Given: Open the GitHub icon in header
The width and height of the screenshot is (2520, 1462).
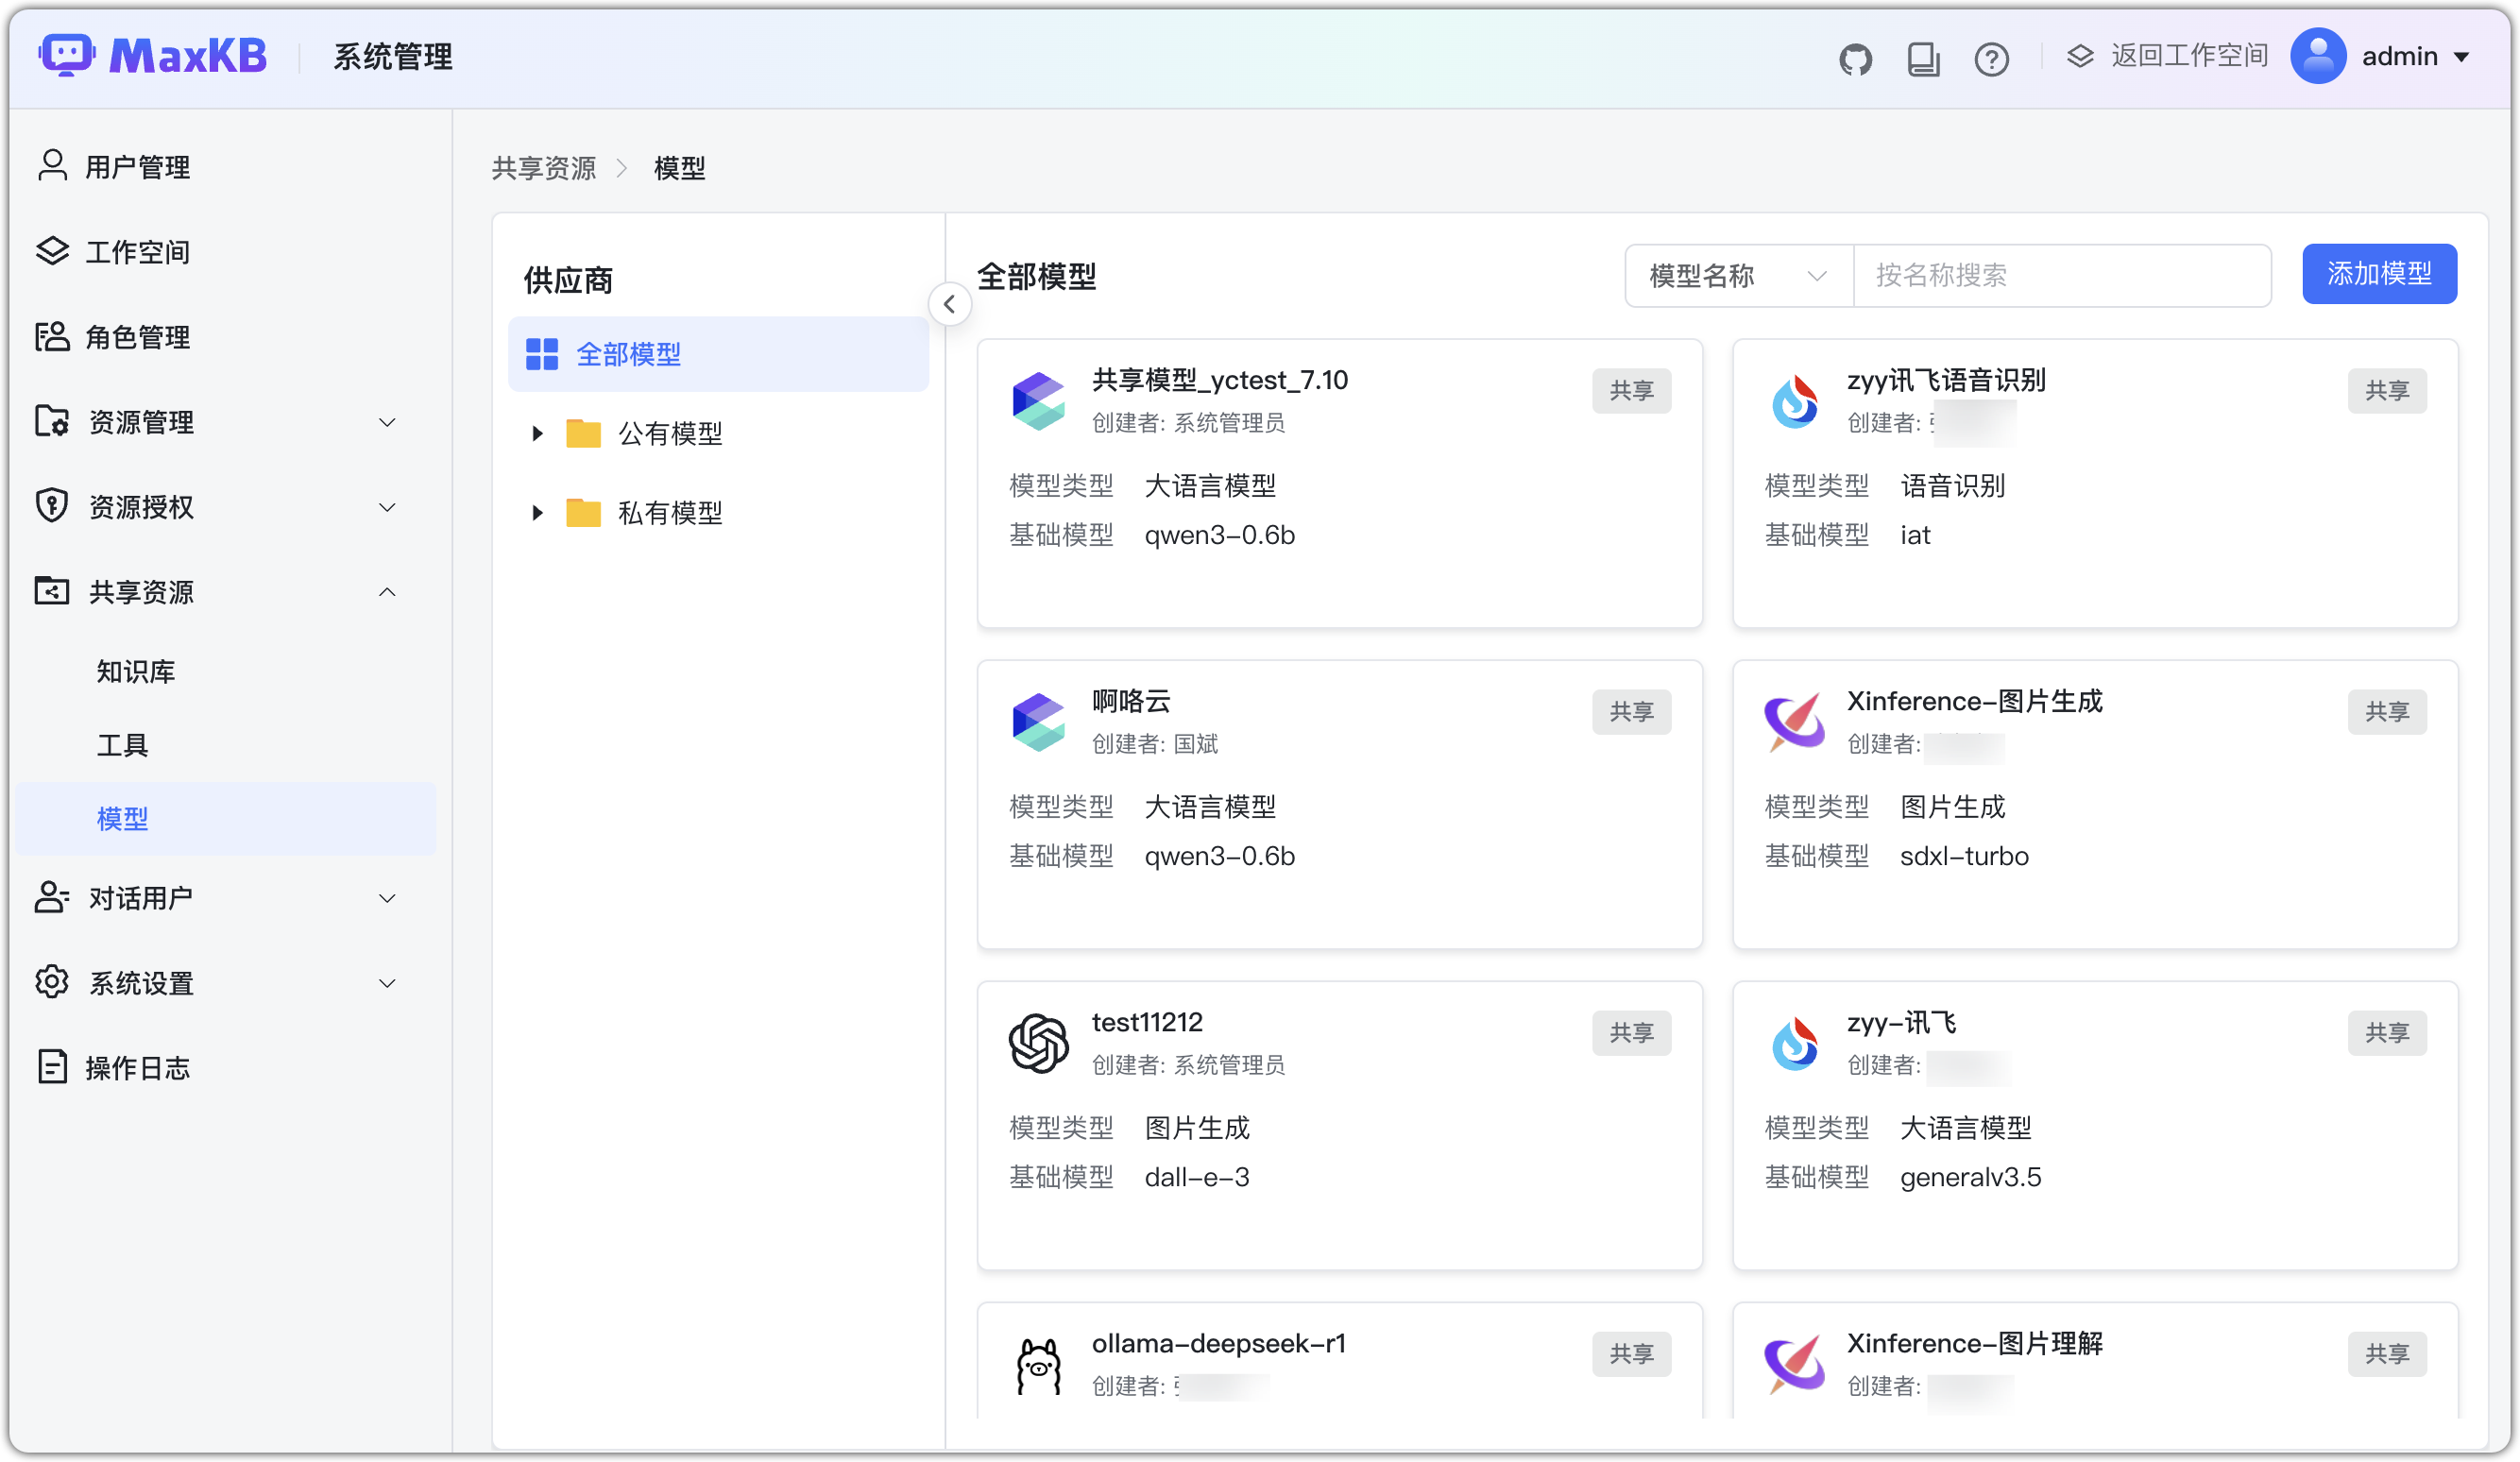Looking at the screenshot, I should [1855, 59].
